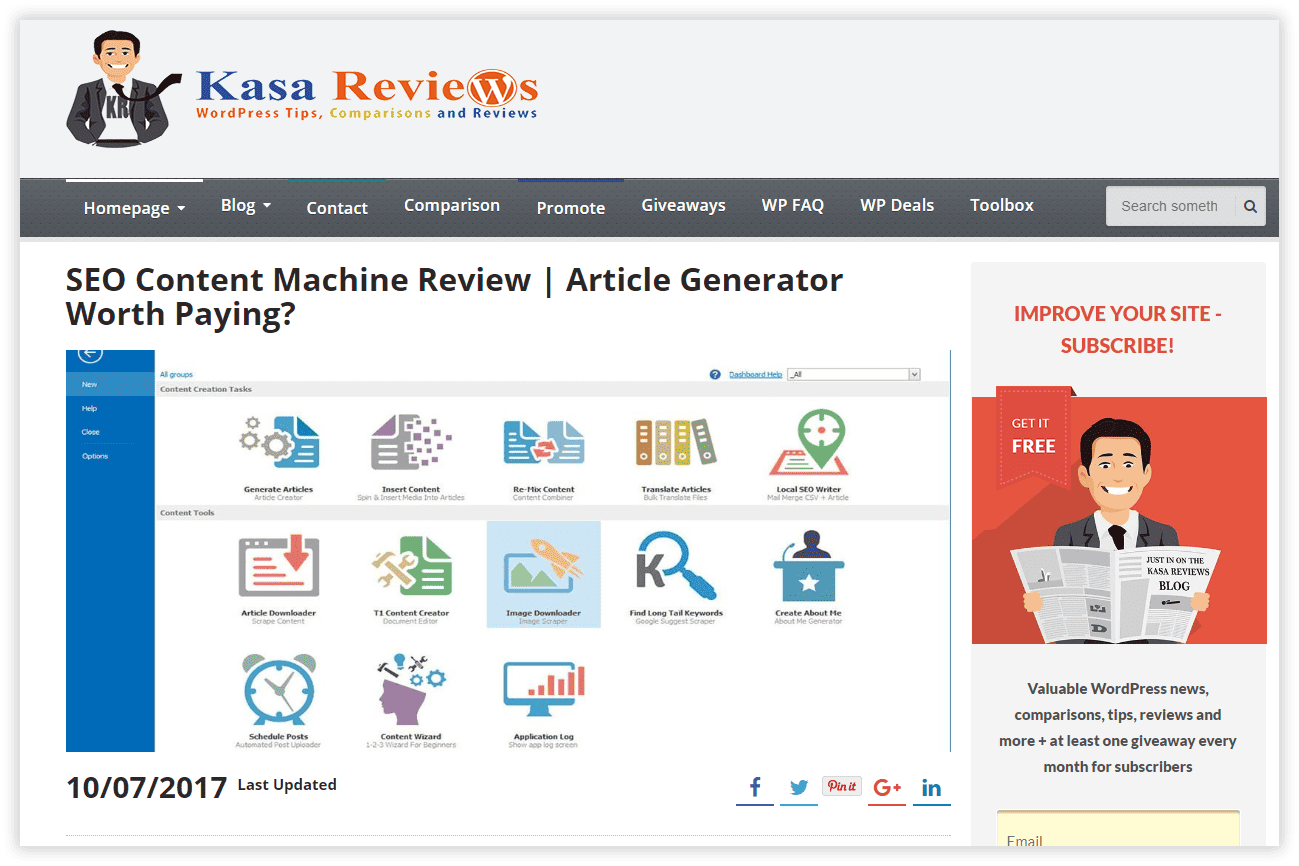1299x866 pixels.
Task: Launch the Re-Mix Content combiner
Action: tap(543, 451)
